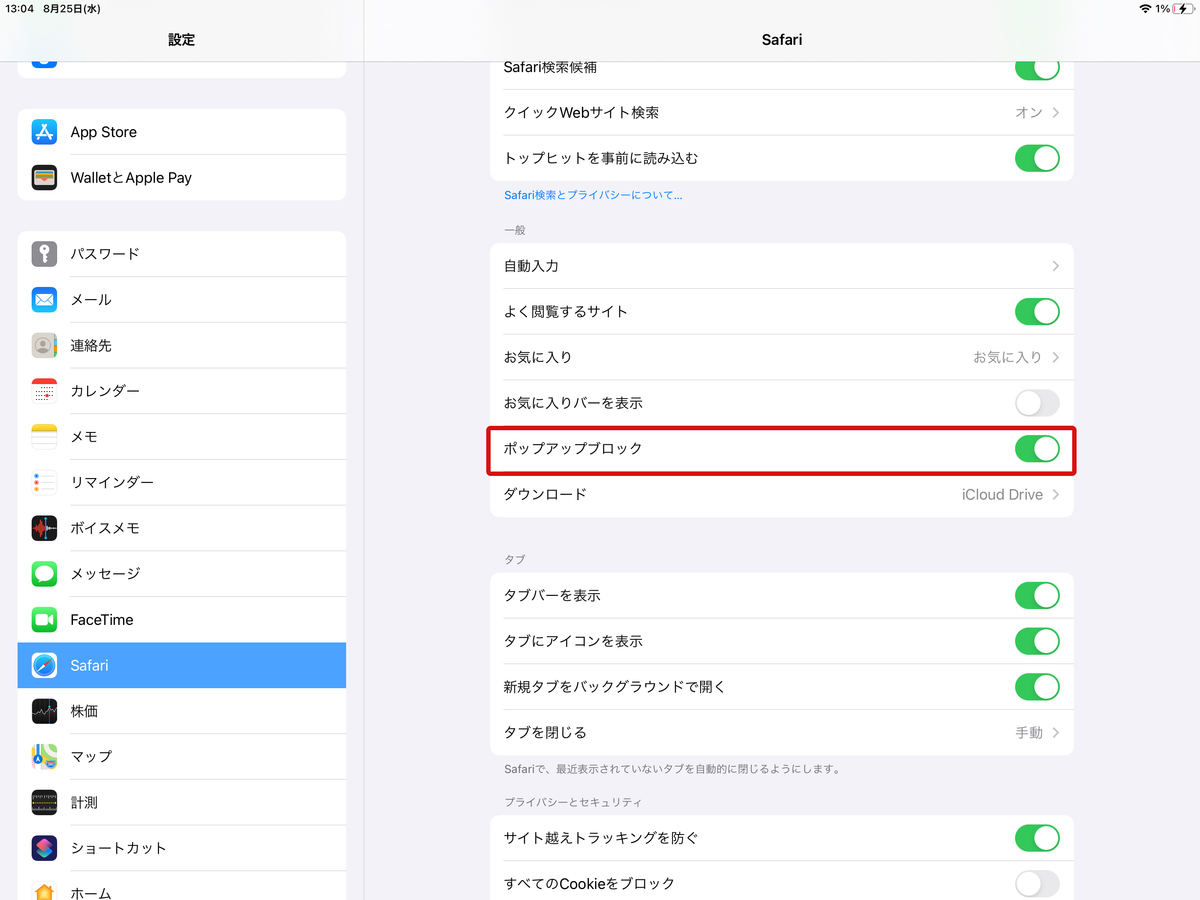Tap the メモ notes icon

[x=44, y=437]
